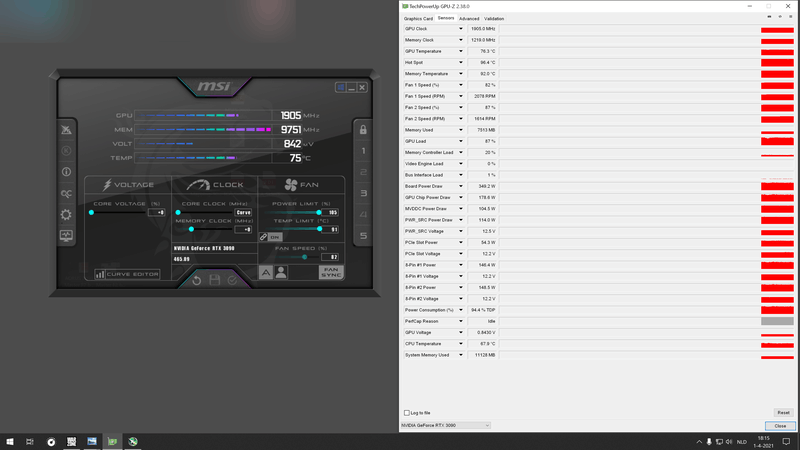Click the Voltage panel header in Afterburner
800x450 pixels.
tap(128, 185)
